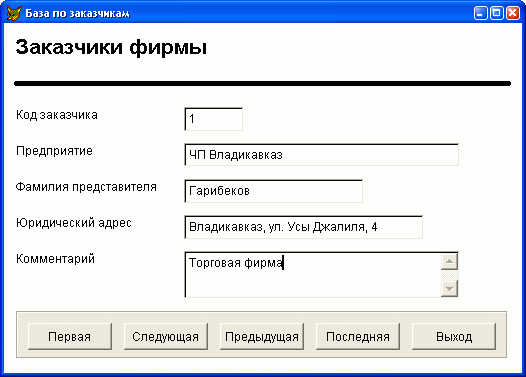This screenshot has width=526, height=377.
Task: Close the База по заказчикам window
Action: (513, 13)
